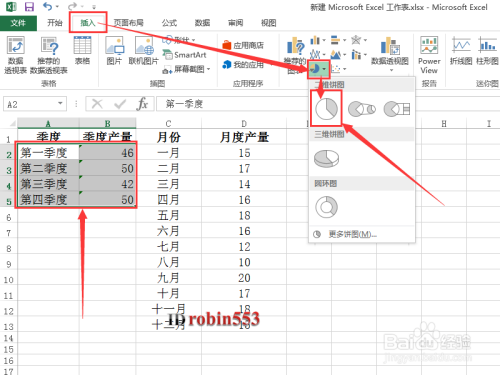This screenshot has width=500, height=375.
Task: Switch to the 公式 (Formulas) tab
Action: coord(169,23)
